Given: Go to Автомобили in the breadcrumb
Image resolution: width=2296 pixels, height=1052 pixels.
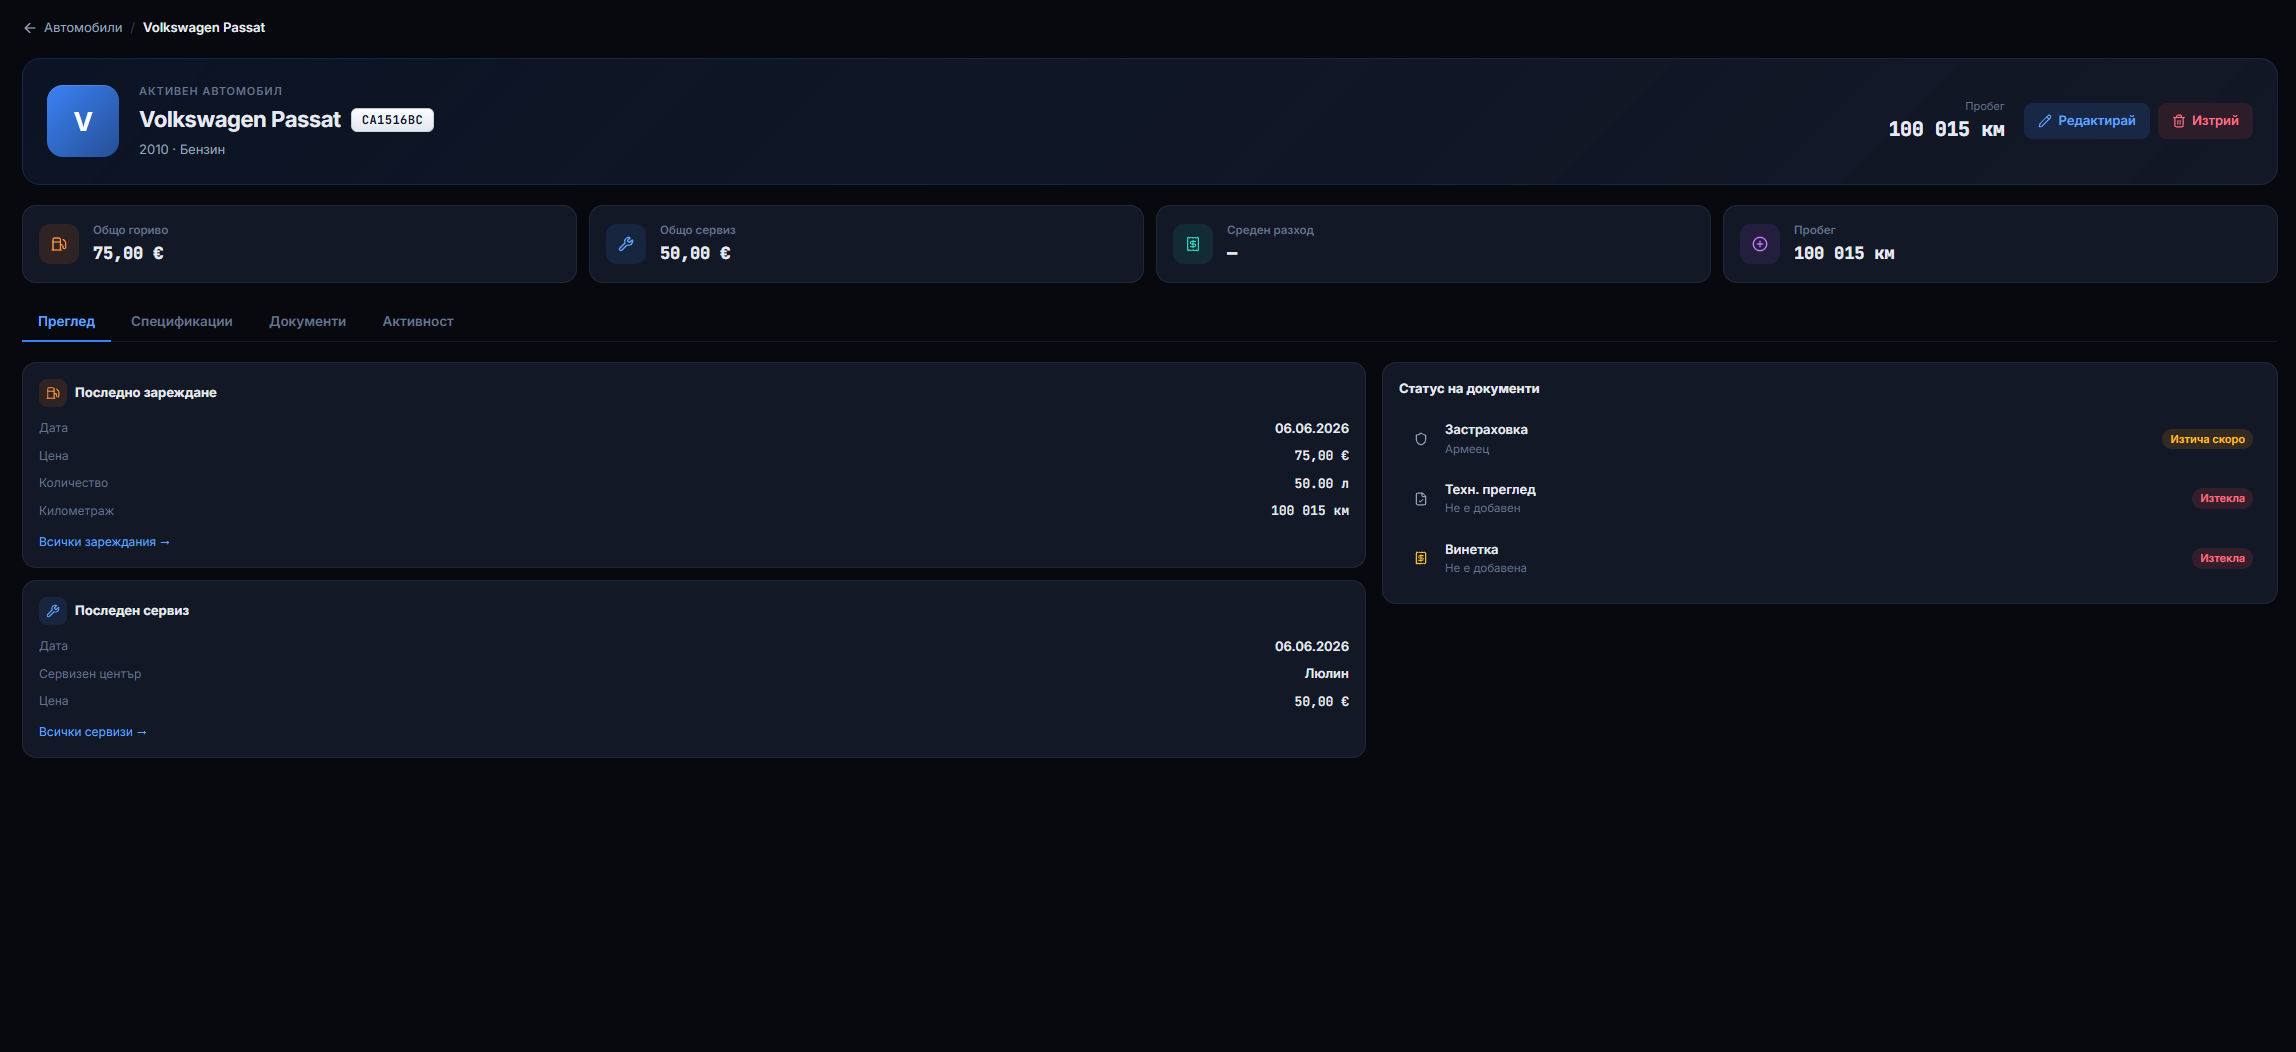Looking at the screenshot, I should pos(83,28).
